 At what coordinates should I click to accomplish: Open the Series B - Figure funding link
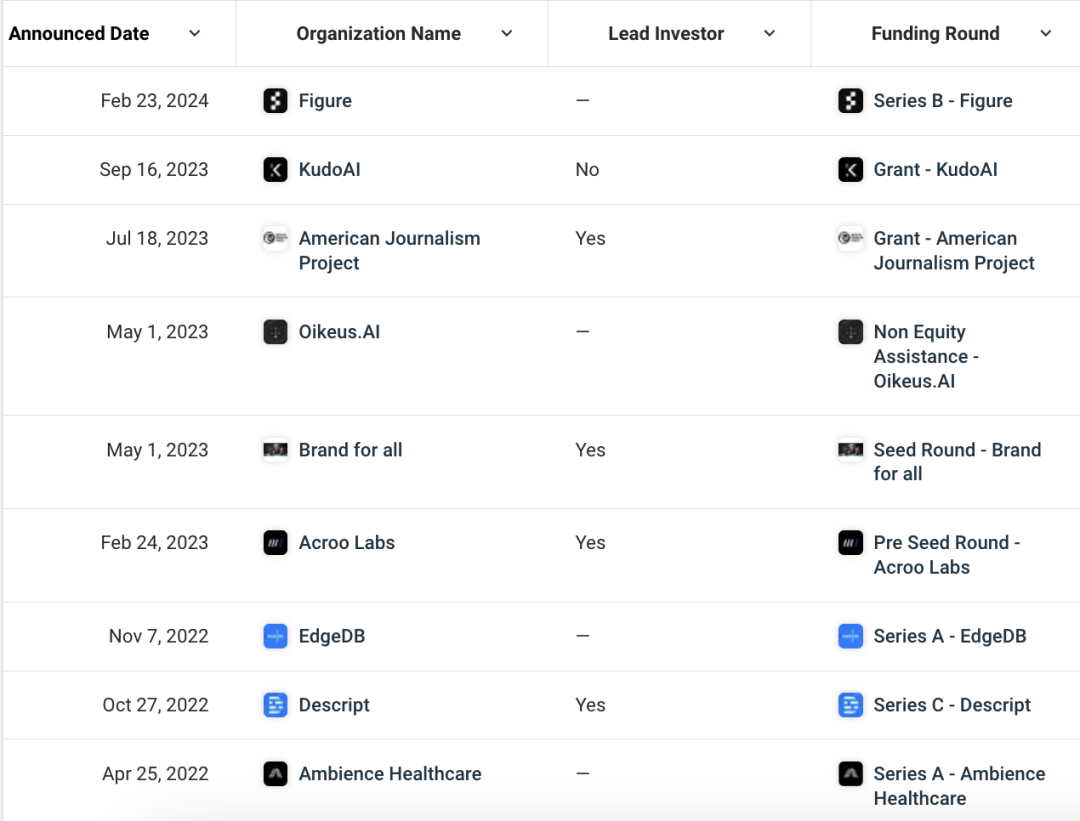point(942,101)
